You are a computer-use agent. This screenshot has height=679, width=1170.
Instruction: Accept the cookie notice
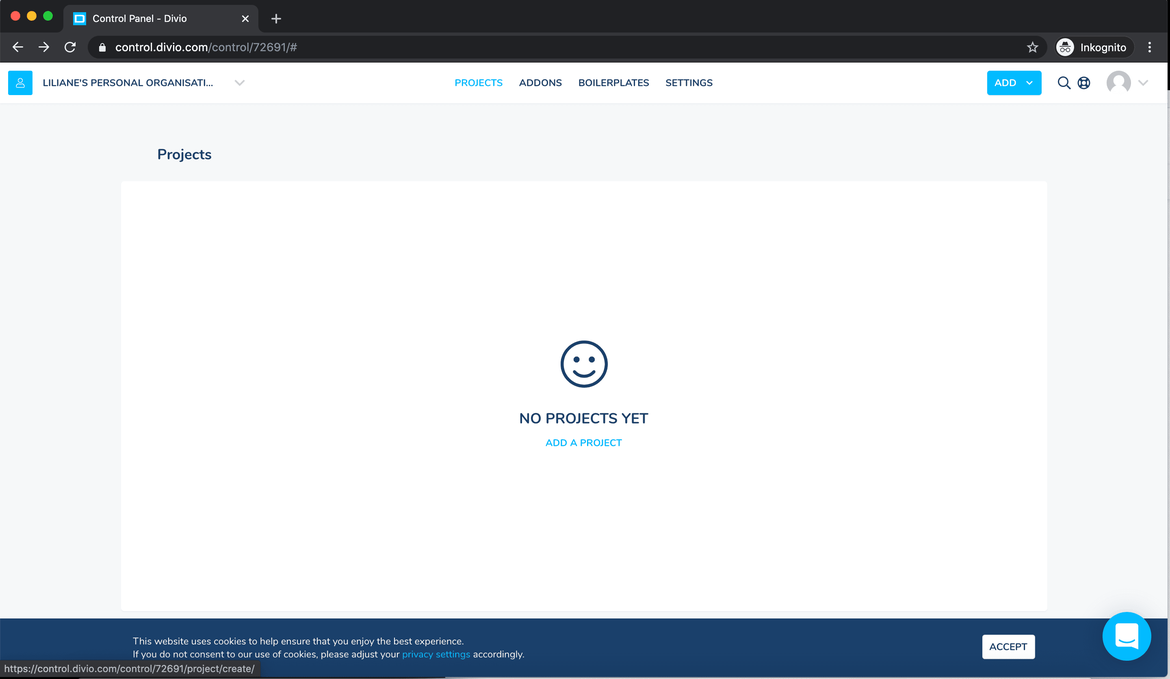click(x=1008, y=647)
